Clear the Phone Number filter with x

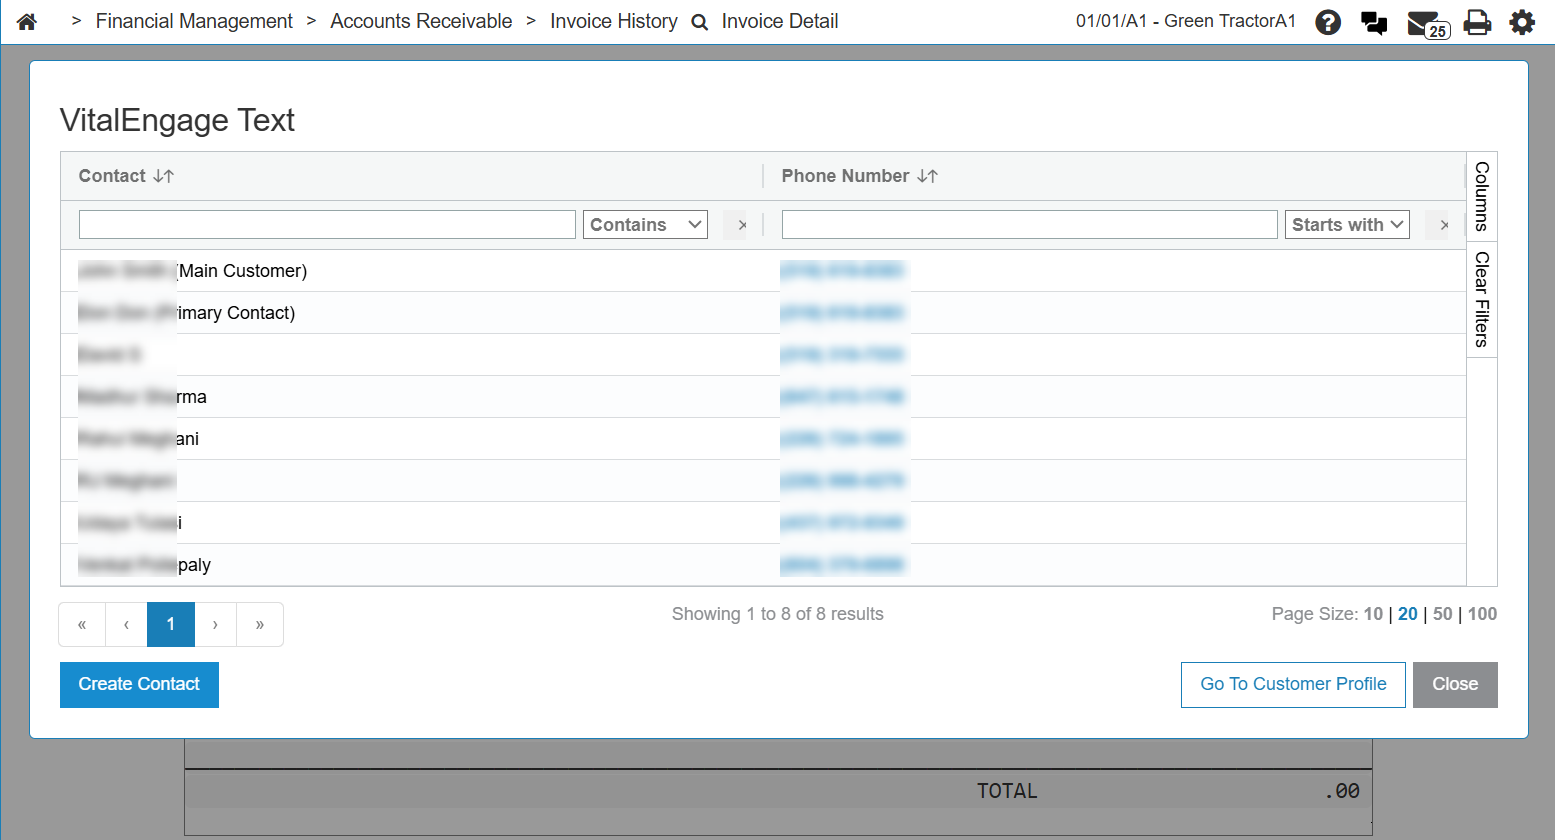pyautogui.click(x=1444, y=225)
